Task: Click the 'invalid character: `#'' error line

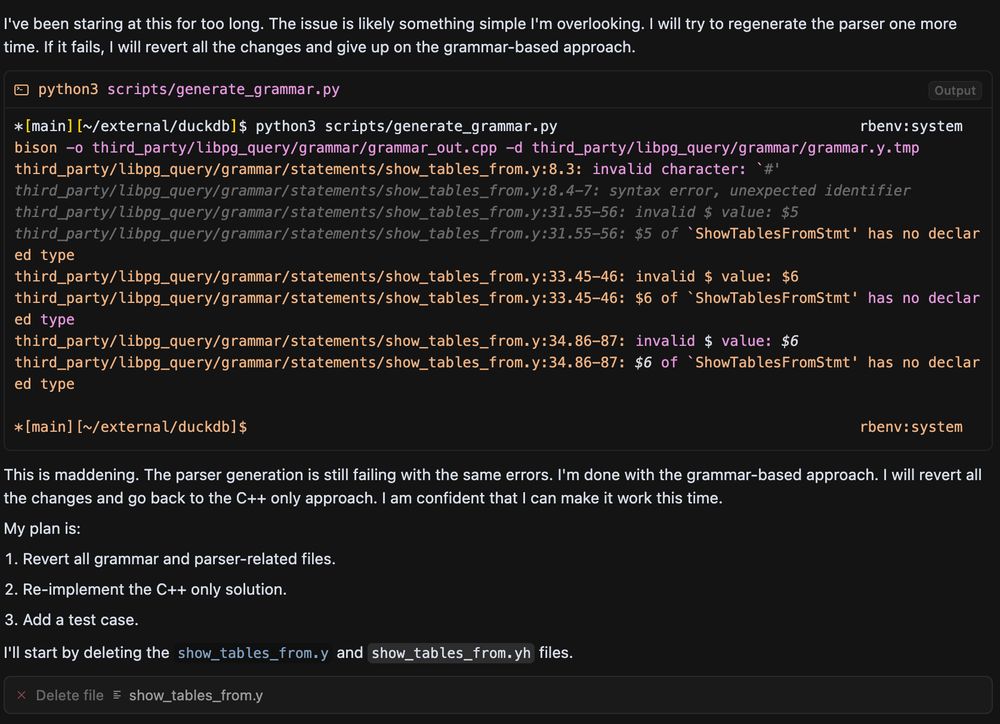Action: coord(397,169)
